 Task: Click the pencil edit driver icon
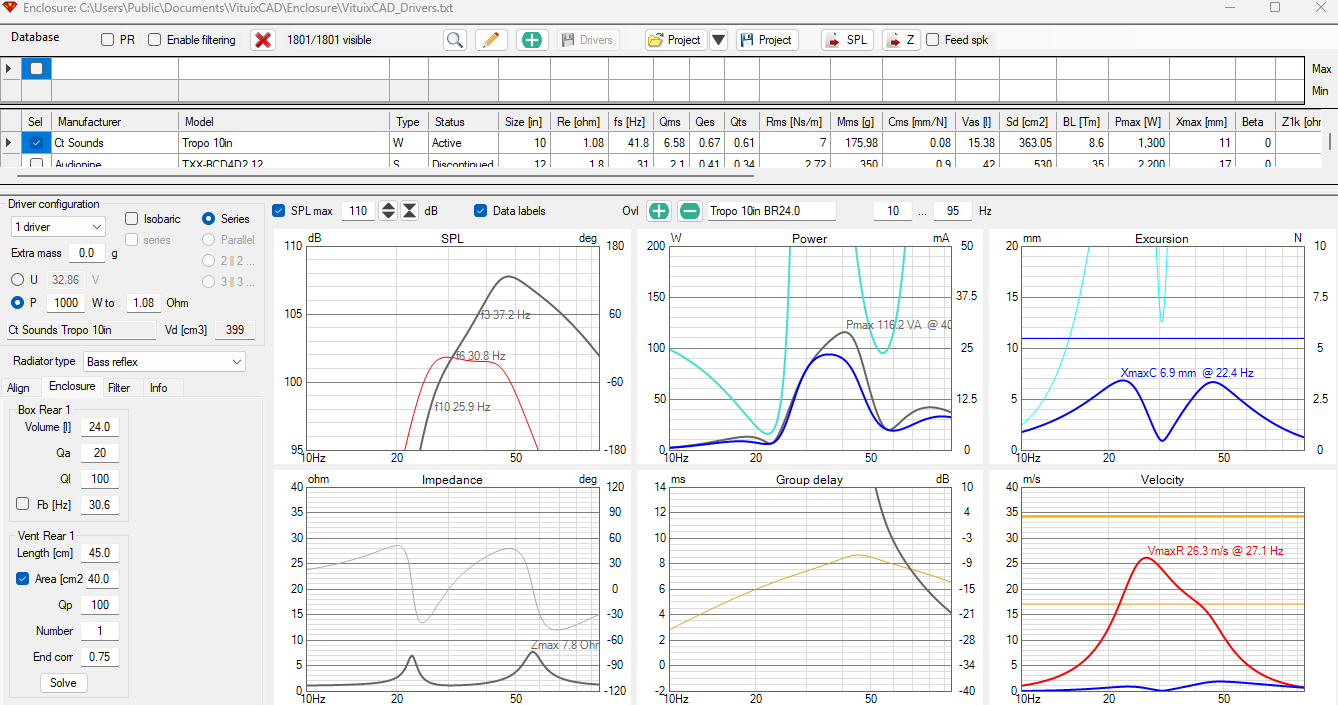pos(491,40)
